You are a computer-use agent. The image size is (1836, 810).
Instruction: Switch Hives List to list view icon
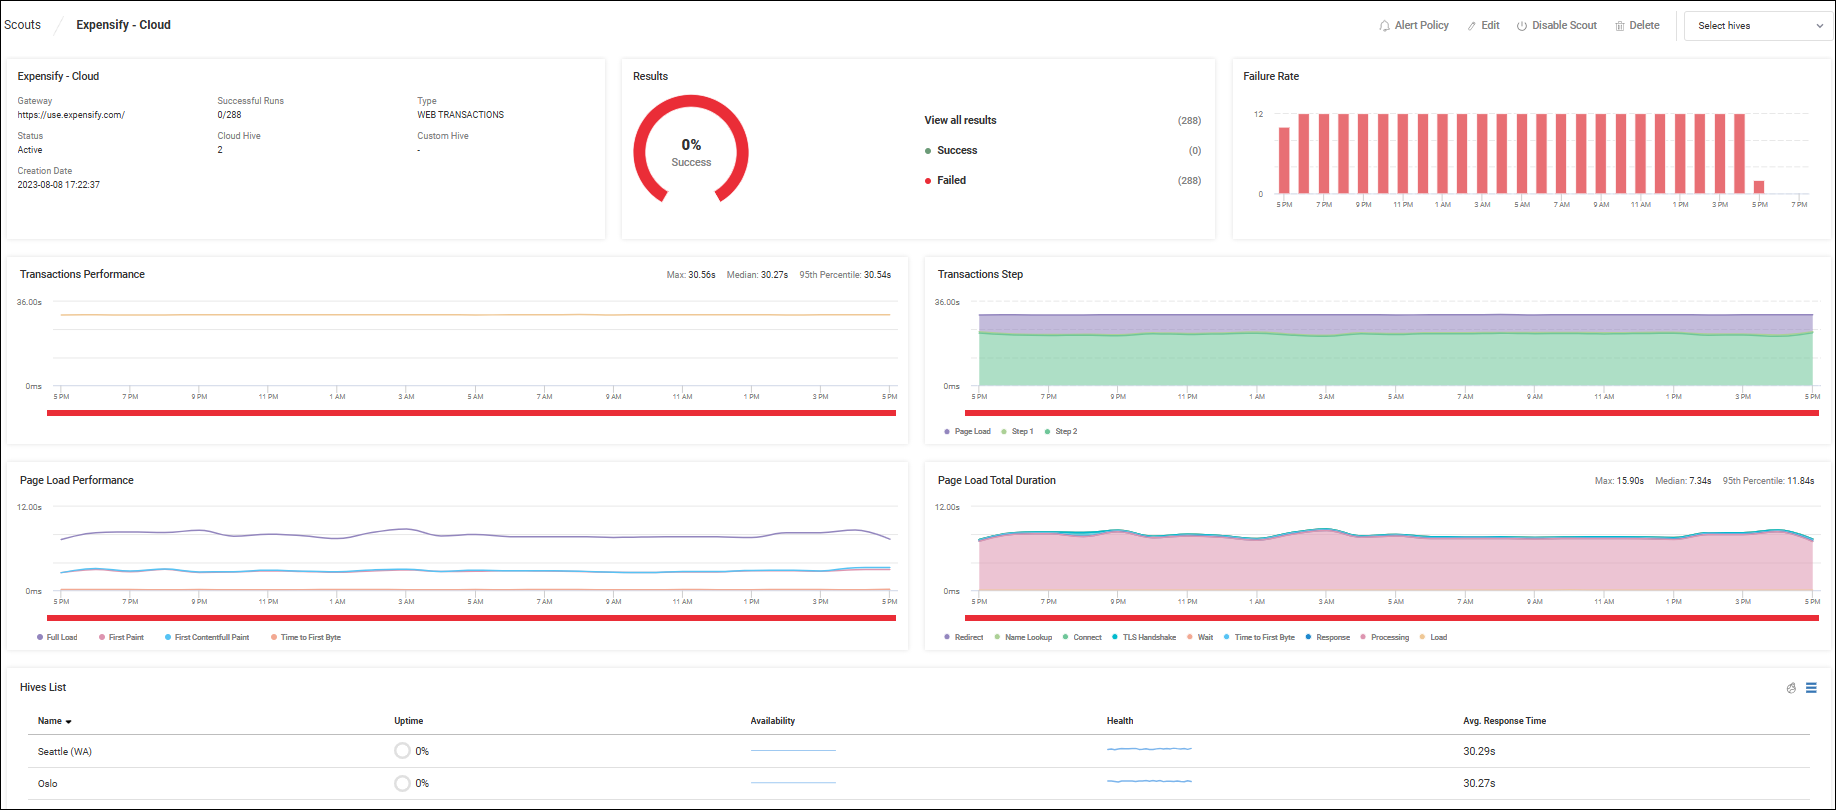coord(1811,688)
